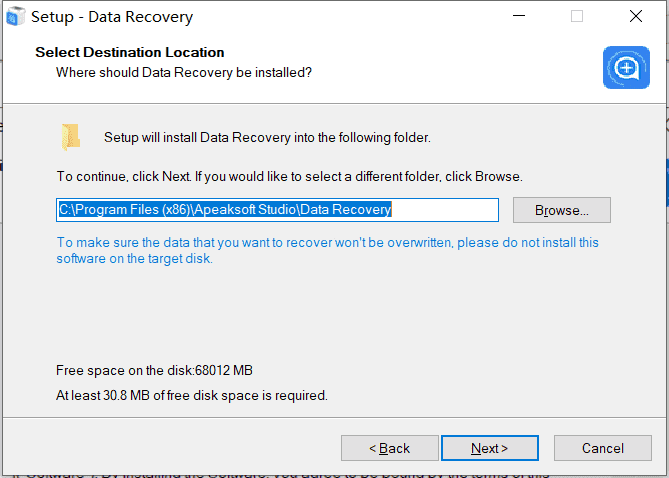Click the 'To continue, click Next' instruction text
This screenshot has height=478, width=669.
pyautogui.click(x=290, y=176)
